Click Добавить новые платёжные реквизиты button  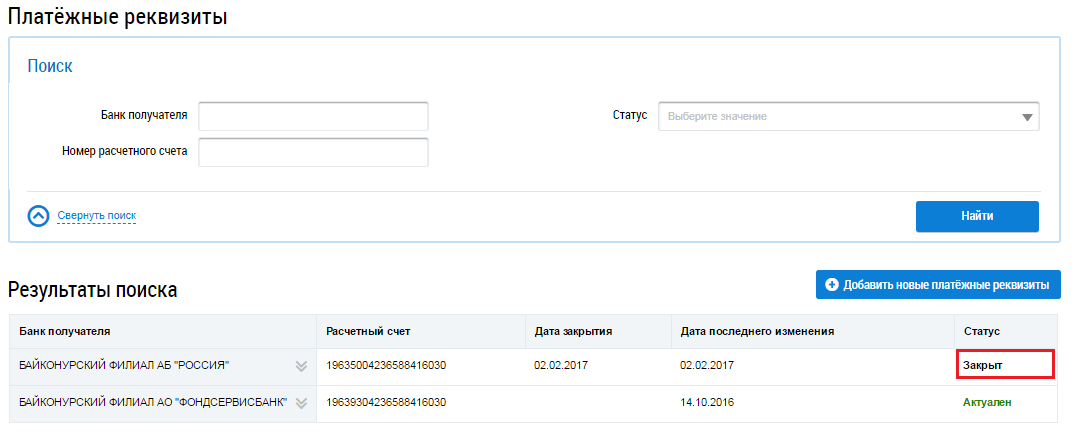pos(936,285)
